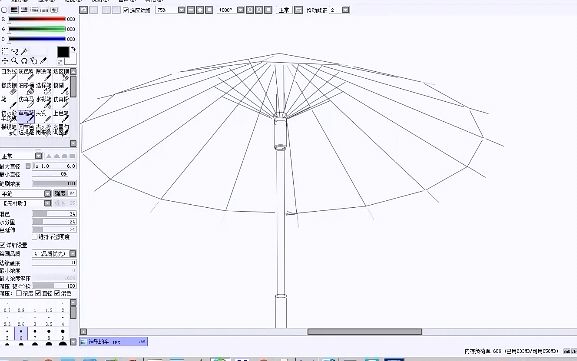Open the zoom percentage dropdown in toolbar
The height and width of the screenshot is (361, 577).
(181, 10)
